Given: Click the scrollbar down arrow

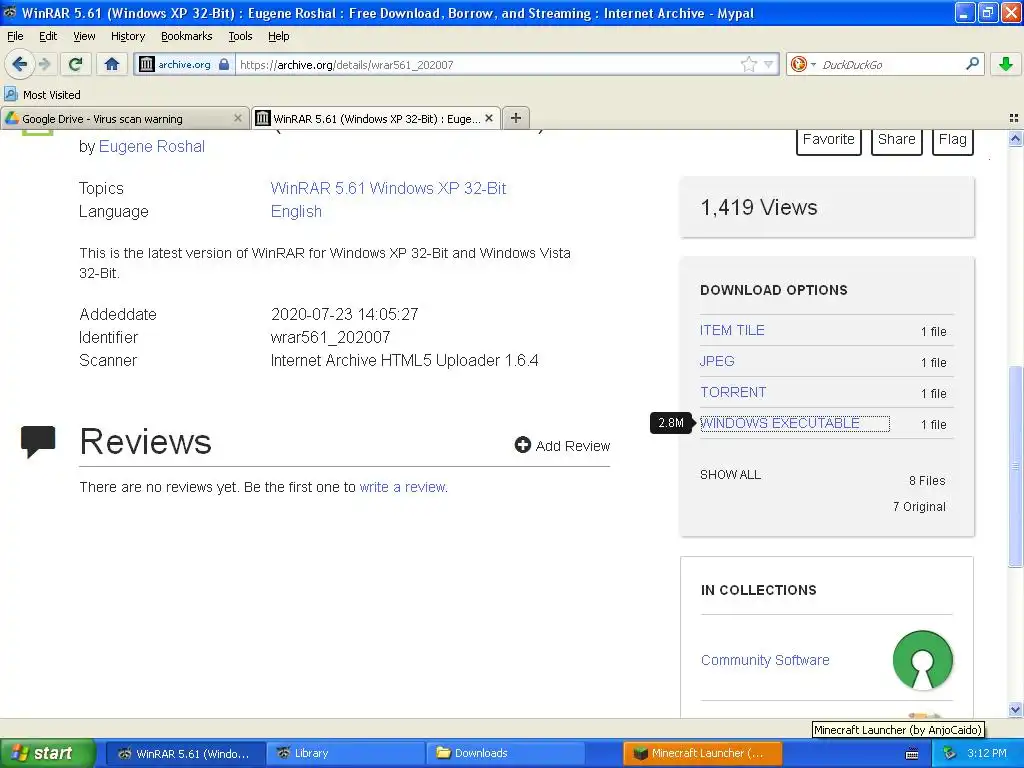Looking at the screenshot, I should coord(1015,709).
